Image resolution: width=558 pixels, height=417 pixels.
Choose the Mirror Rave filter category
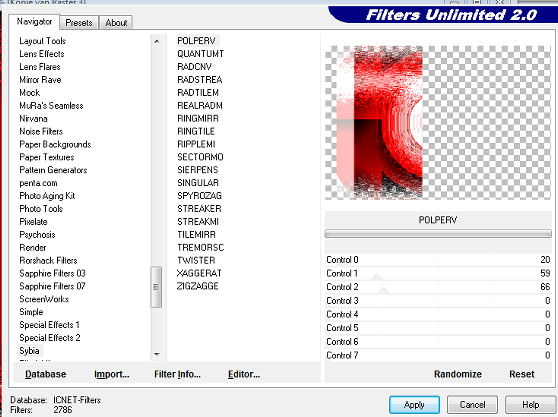click(x=40, y=80)
